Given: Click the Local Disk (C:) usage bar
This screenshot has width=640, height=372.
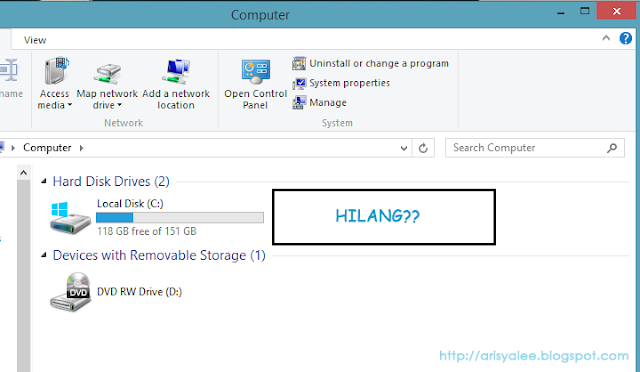Looking at the screenshot, I should (x=180, y=218).
